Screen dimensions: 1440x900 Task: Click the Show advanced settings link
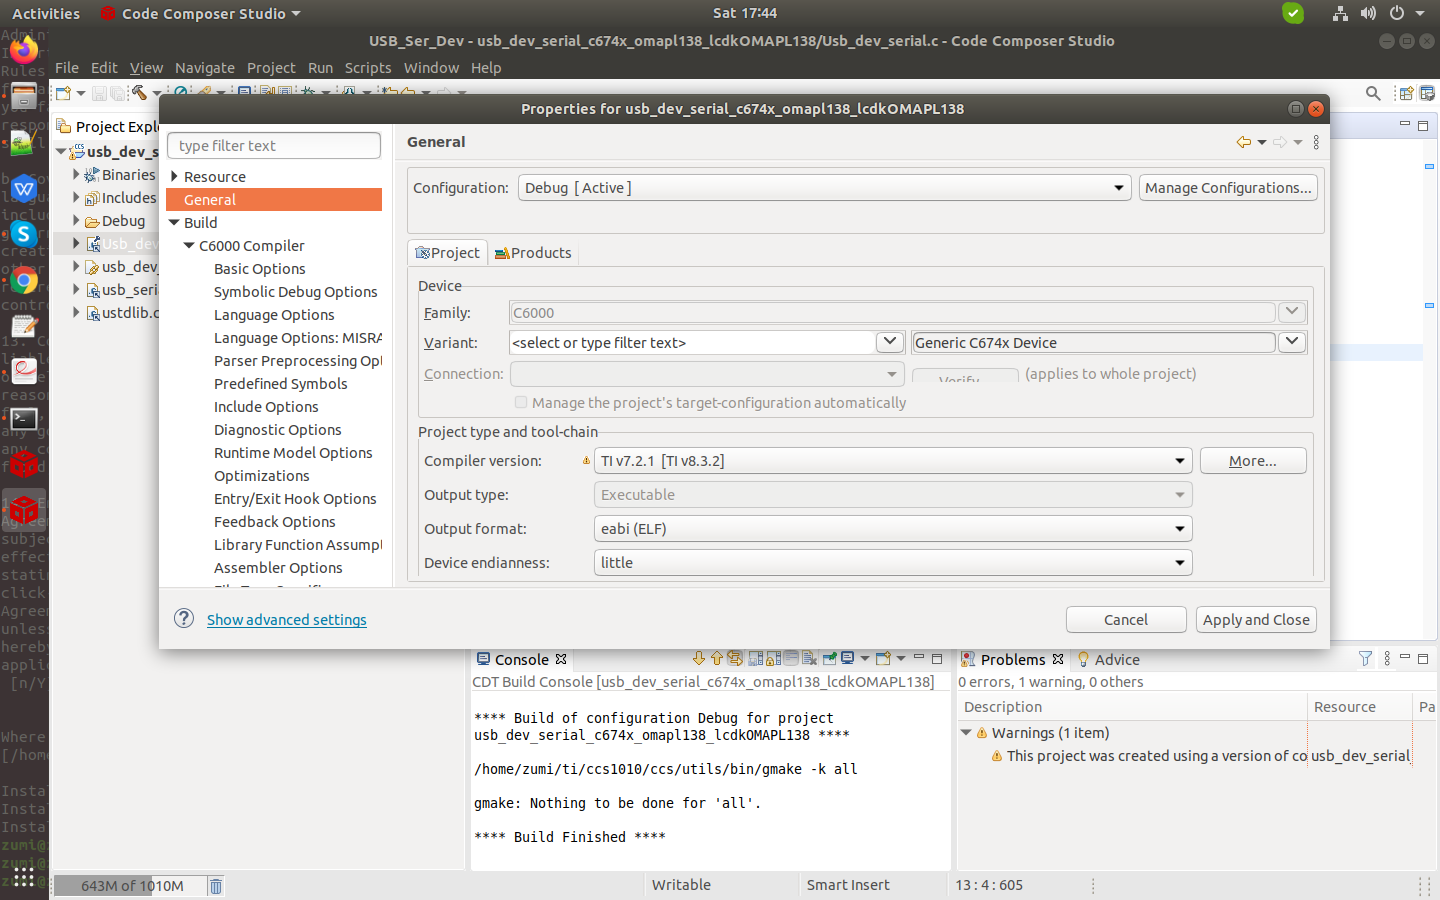click(x=287, y=620)
